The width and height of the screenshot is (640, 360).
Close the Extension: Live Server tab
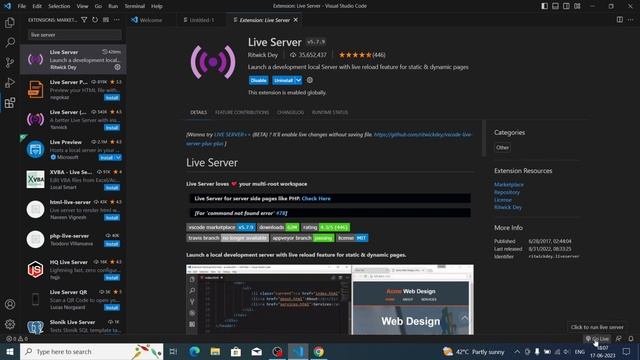(x=296, y=20)
